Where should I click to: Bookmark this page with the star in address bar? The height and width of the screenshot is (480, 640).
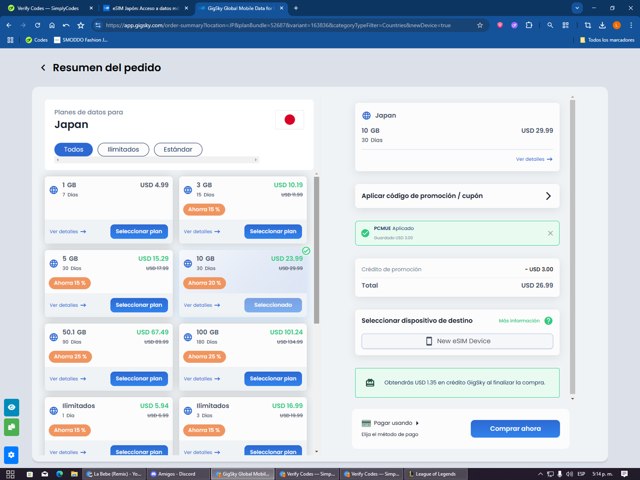click(x=480, y=25)
